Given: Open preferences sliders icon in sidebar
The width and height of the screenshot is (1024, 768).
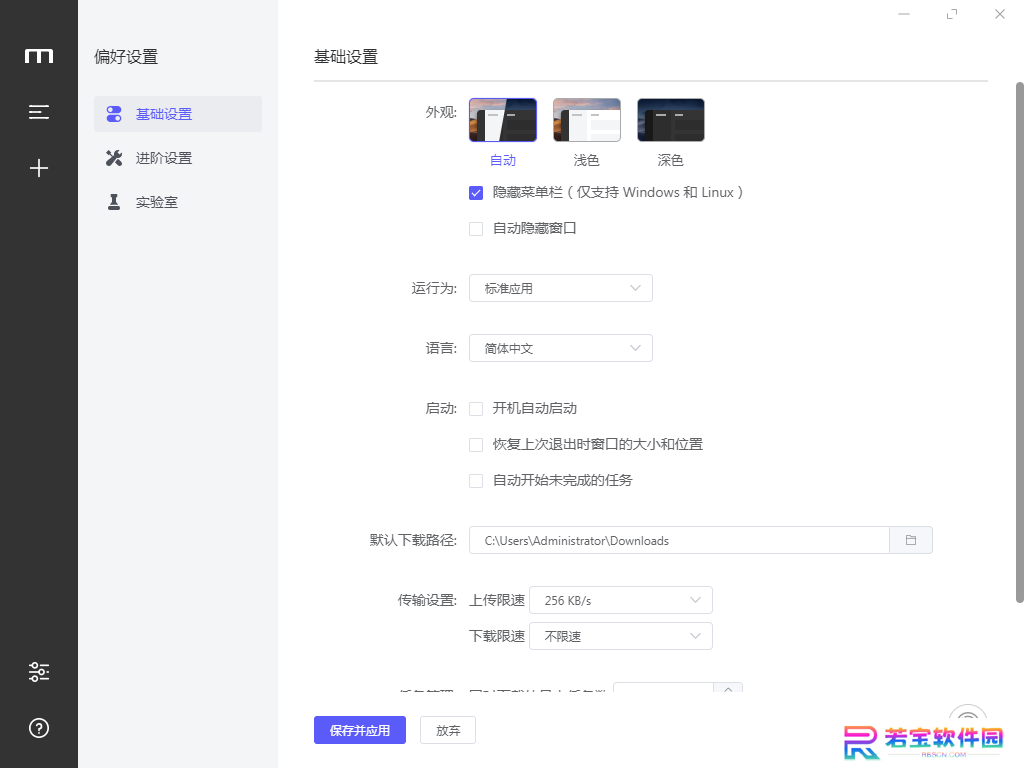Looking at the screenshot, I should 39,672.
